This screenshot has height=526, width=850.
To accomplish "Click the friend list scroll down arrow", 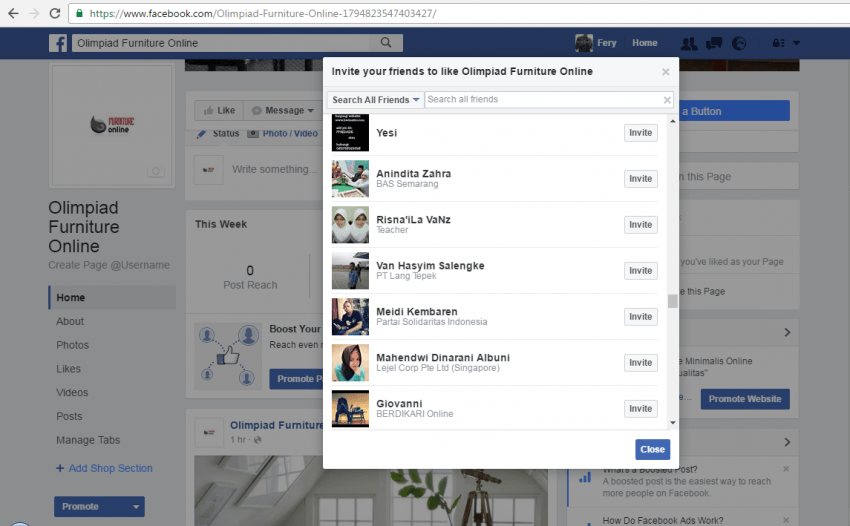I will point(673,422).
